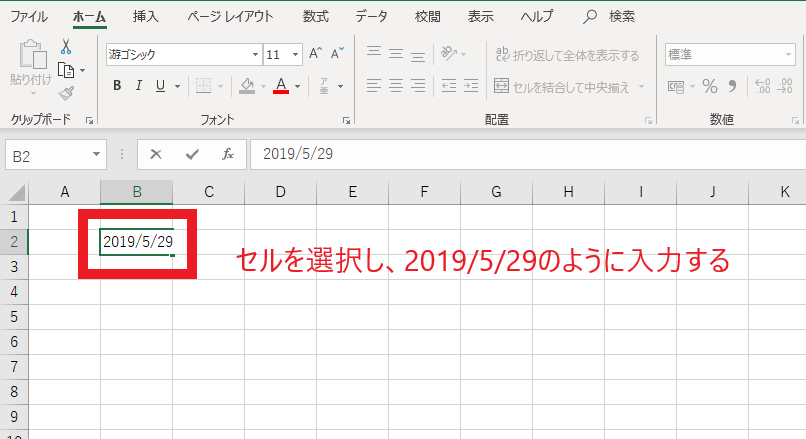Increase font size with the large A icon
Image resolution: width=806 pixels, height=439 pixels.
click(x=315, y=53)
